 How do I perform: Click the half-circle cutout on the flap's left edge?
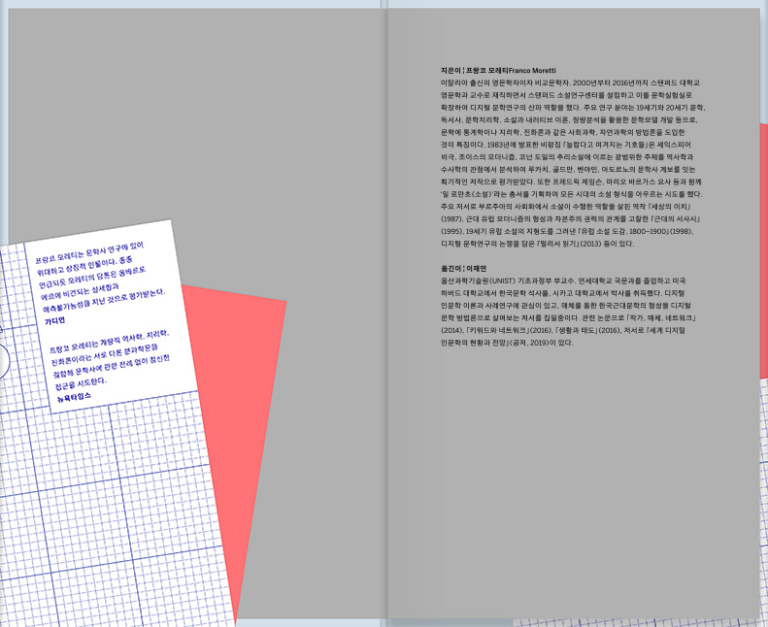click(3, 358)
